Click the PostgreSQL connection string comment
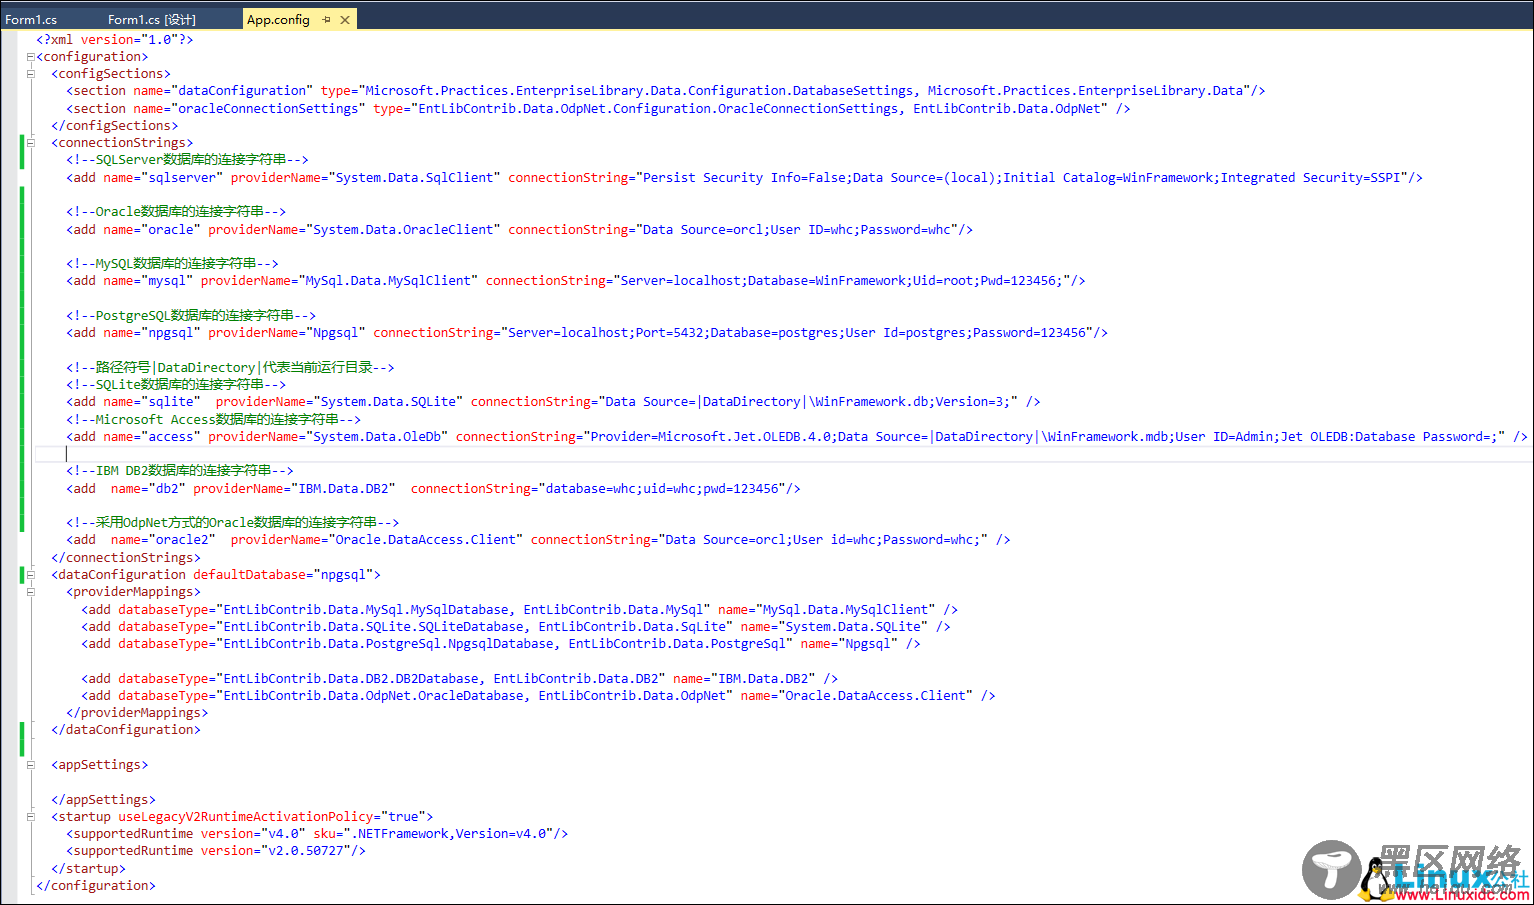Image resolution: width=1534 pixels, height=905 pixels. click(191, 316)
